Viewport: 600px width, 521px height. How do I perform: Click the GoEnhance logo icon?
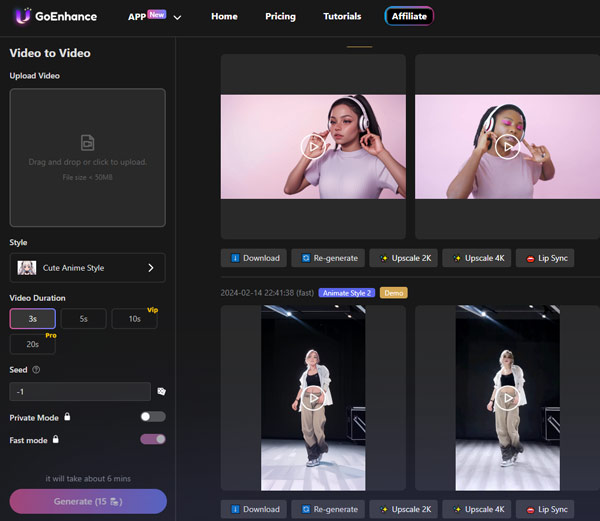22,16
